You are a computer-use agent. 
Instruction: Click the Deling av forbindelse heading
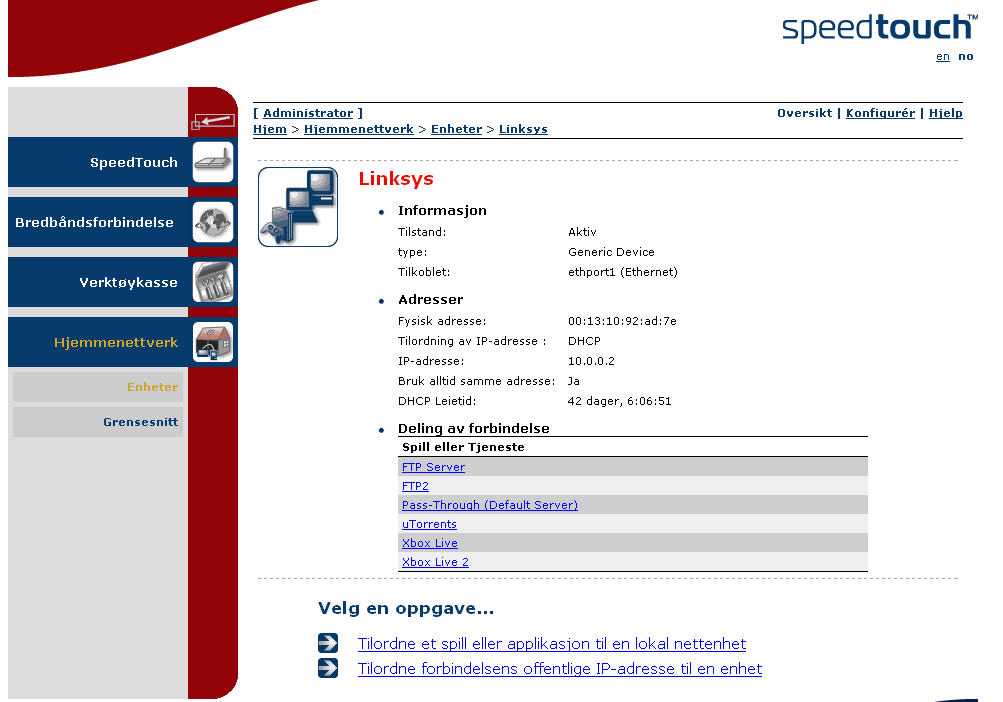pyautogui.click(x=473, y=428)
